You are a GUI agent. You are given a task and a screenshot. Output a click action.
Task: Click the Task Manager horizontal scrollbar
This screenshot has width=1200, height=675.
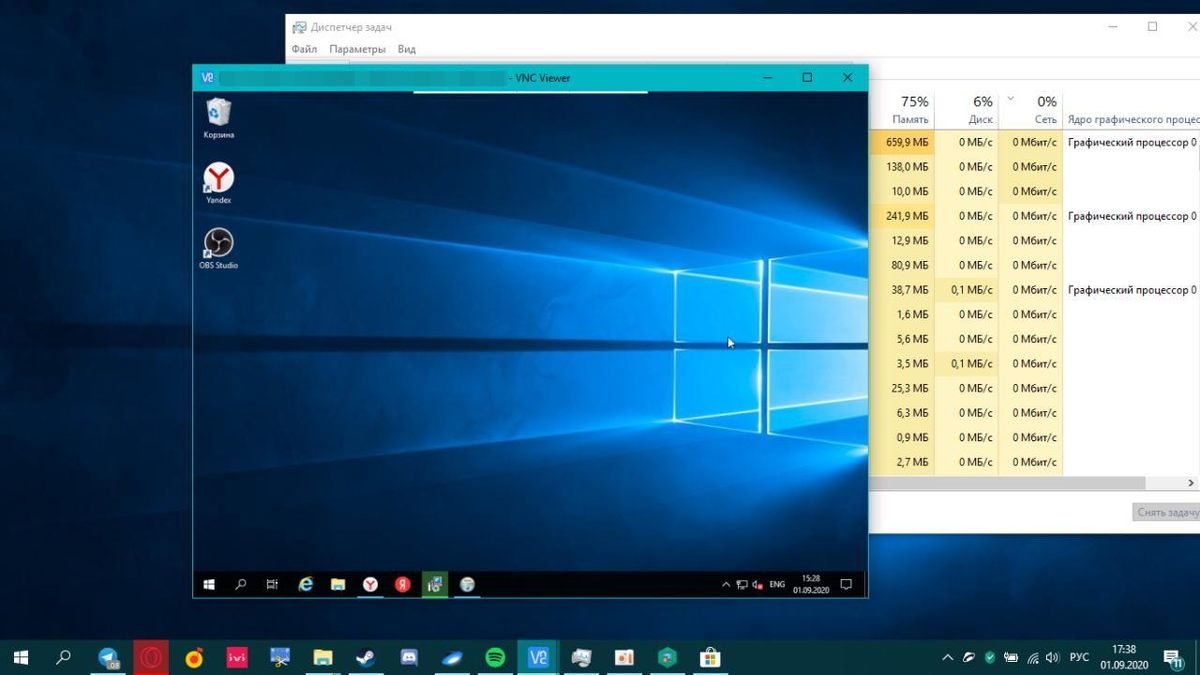1006,483
